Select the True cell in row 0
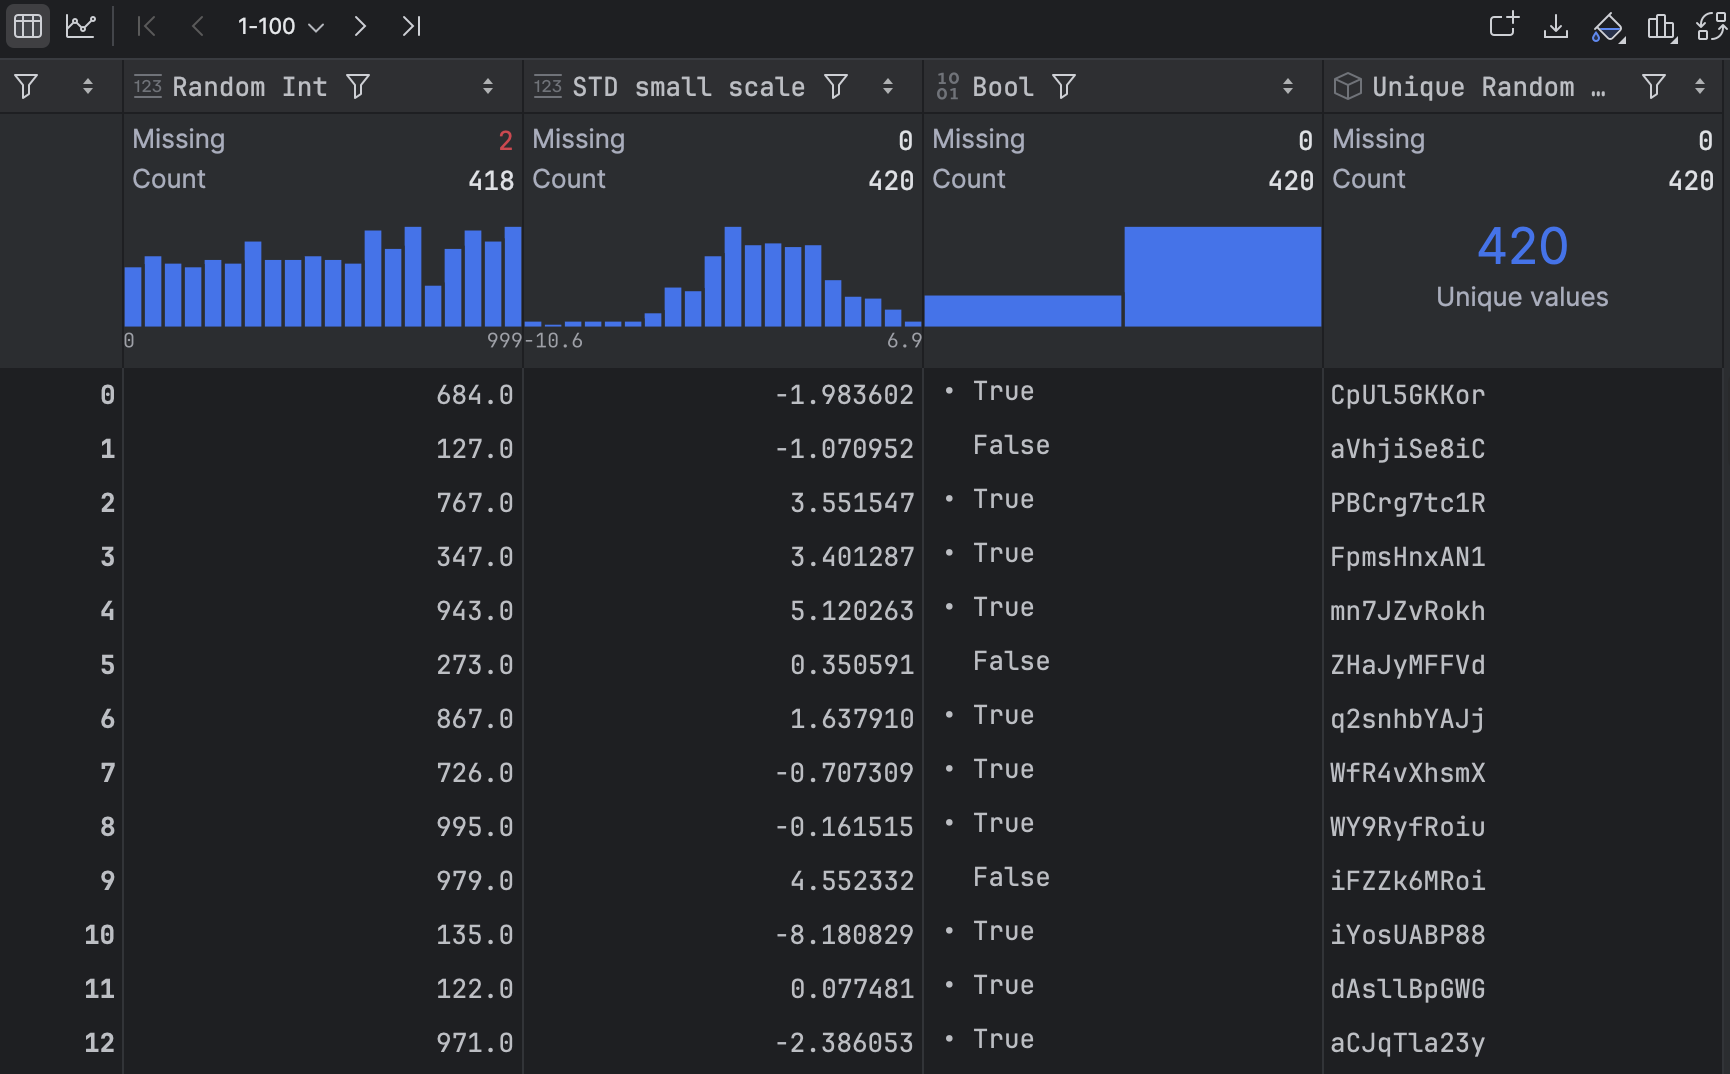 click(1123, 395)
